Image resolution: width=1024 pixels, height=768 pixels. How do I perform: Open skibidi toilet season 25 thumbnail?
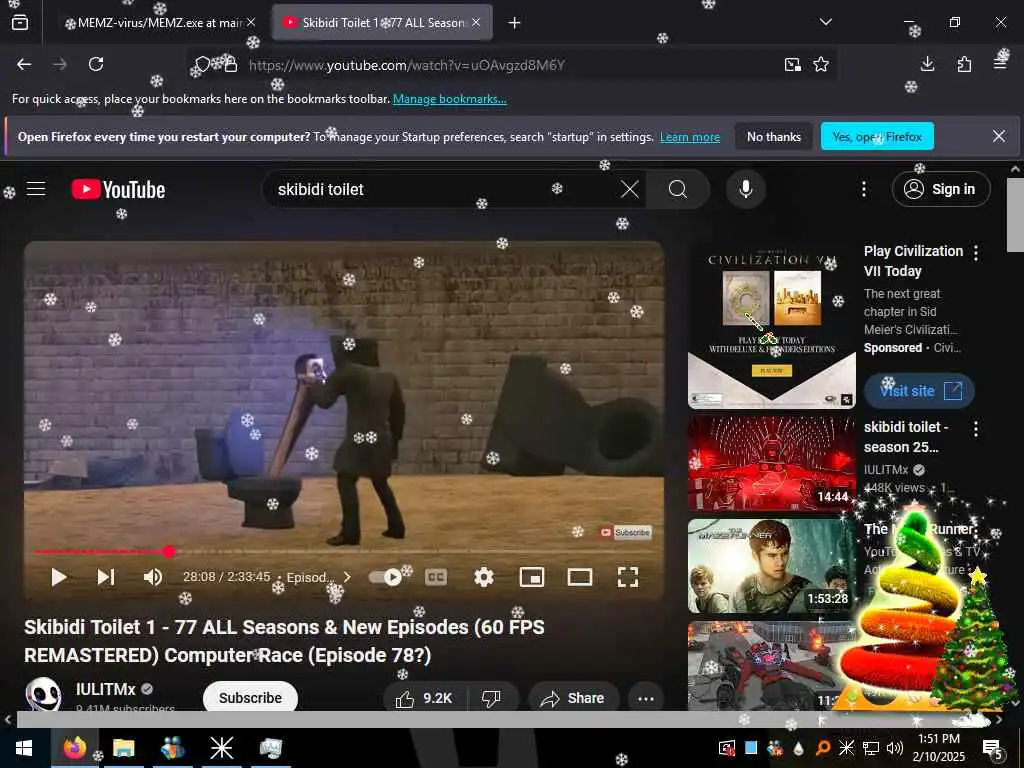(772, 463)
